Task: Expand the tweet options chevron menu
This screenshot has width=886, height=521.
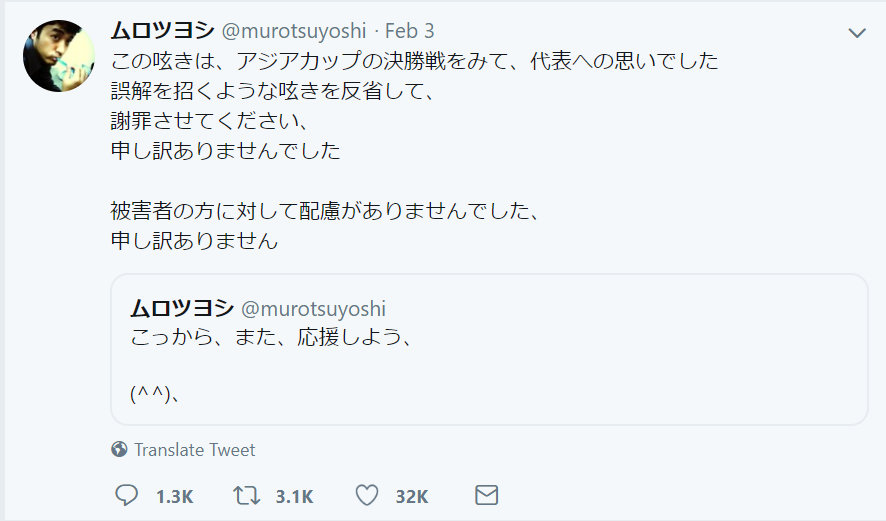Action: click(x=857, y=33)
